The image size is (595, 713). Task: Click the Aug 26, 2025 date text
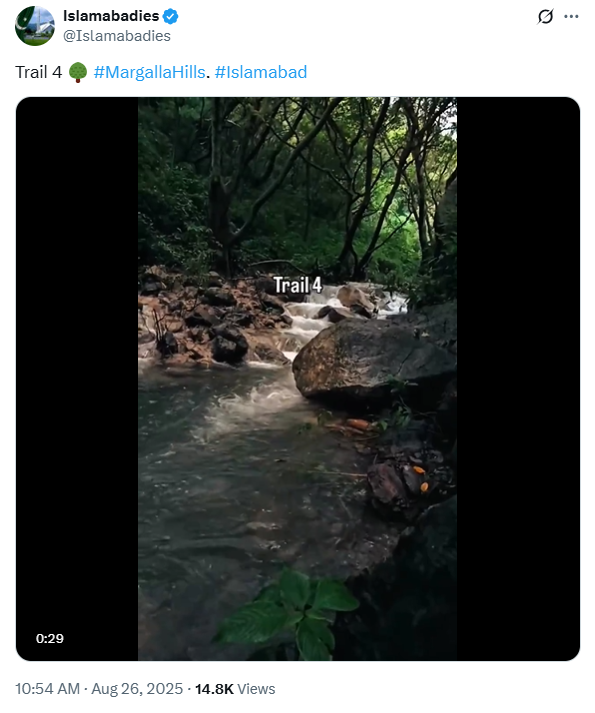[x=137, y=689]
